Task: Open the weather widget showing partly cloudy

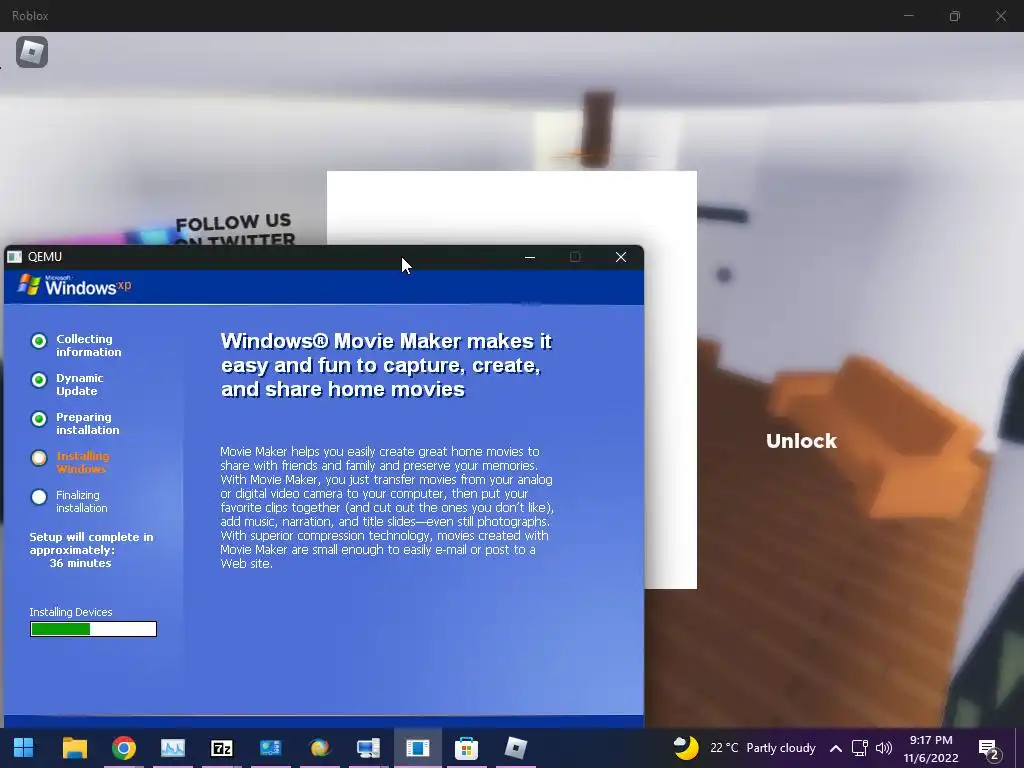Action: 744,748
